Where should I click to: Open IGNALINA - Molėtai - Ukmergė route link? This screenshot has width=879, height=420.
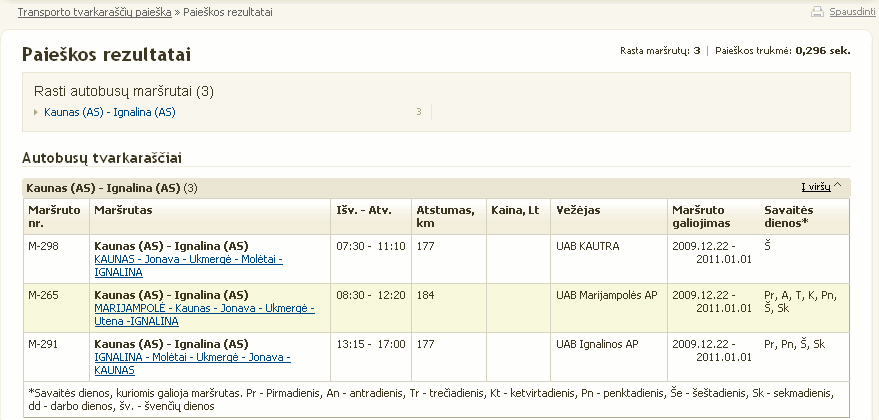pyautogui.click(x=192, y=364)
